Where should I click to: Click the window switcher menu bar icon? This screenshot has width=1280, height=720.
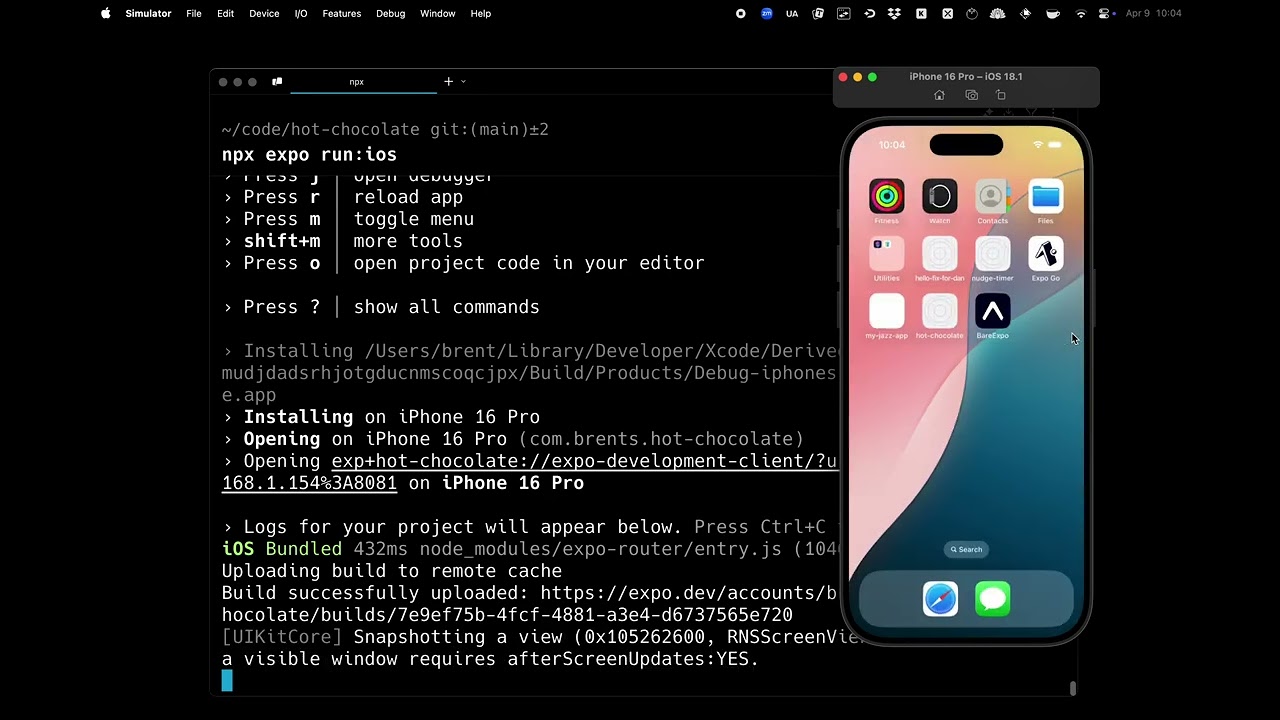843,13
